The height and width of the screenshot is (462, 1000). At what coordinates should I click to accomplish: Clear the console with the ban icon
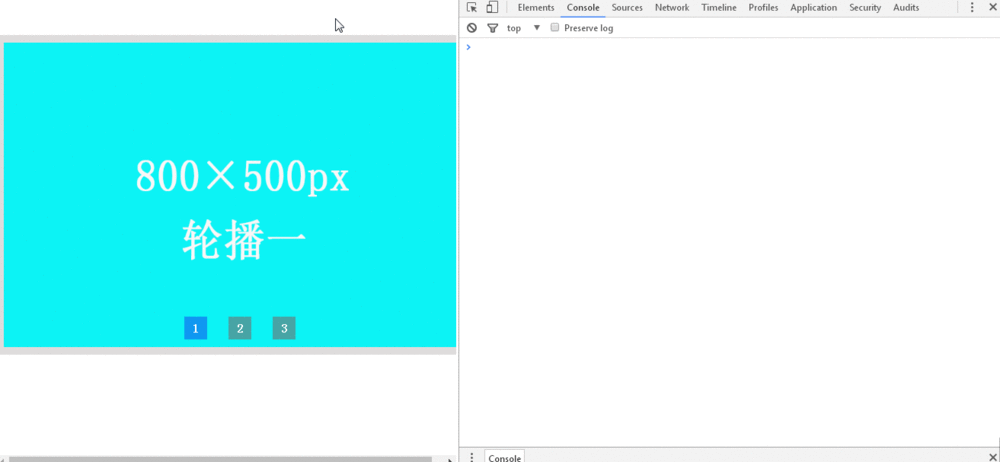[x=472, y=28]
